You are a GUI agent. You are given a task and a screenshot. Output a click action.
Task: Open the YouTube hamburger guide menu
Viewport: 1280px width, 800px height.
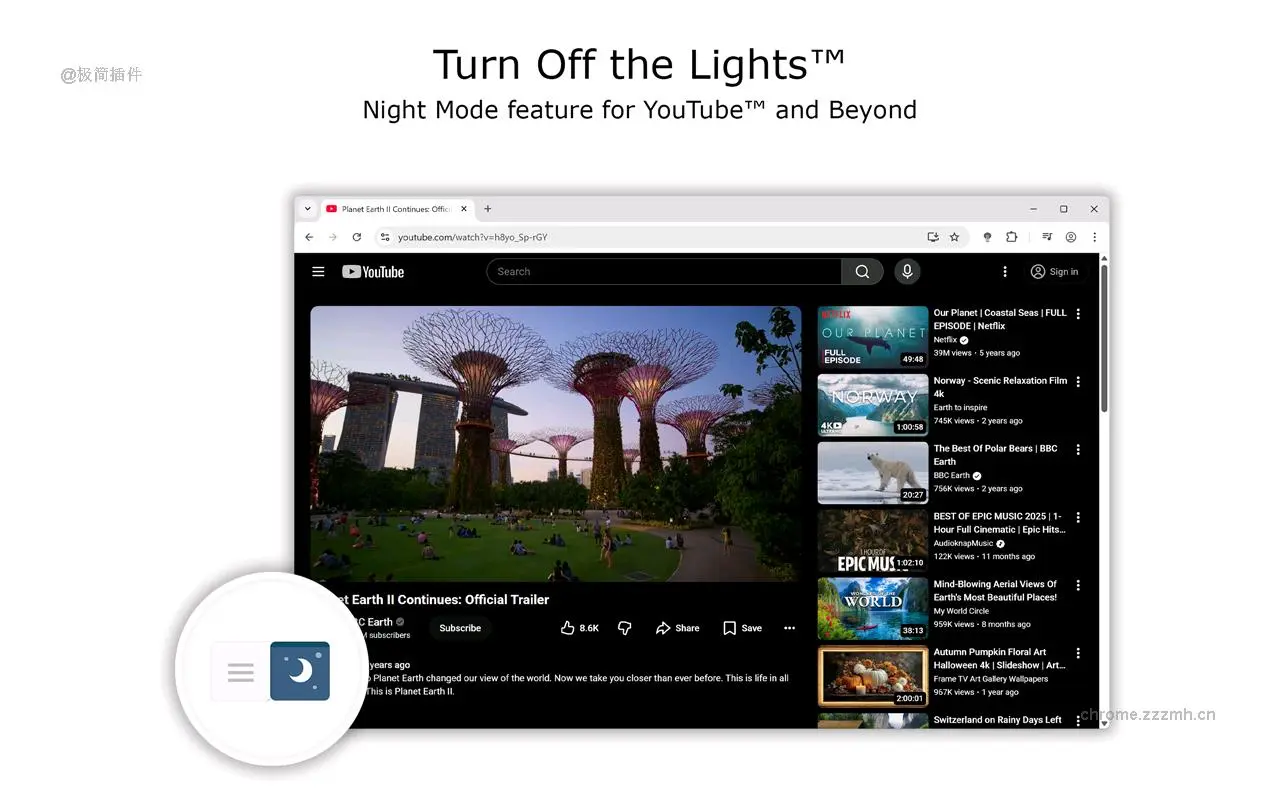[x=318, y=272]
